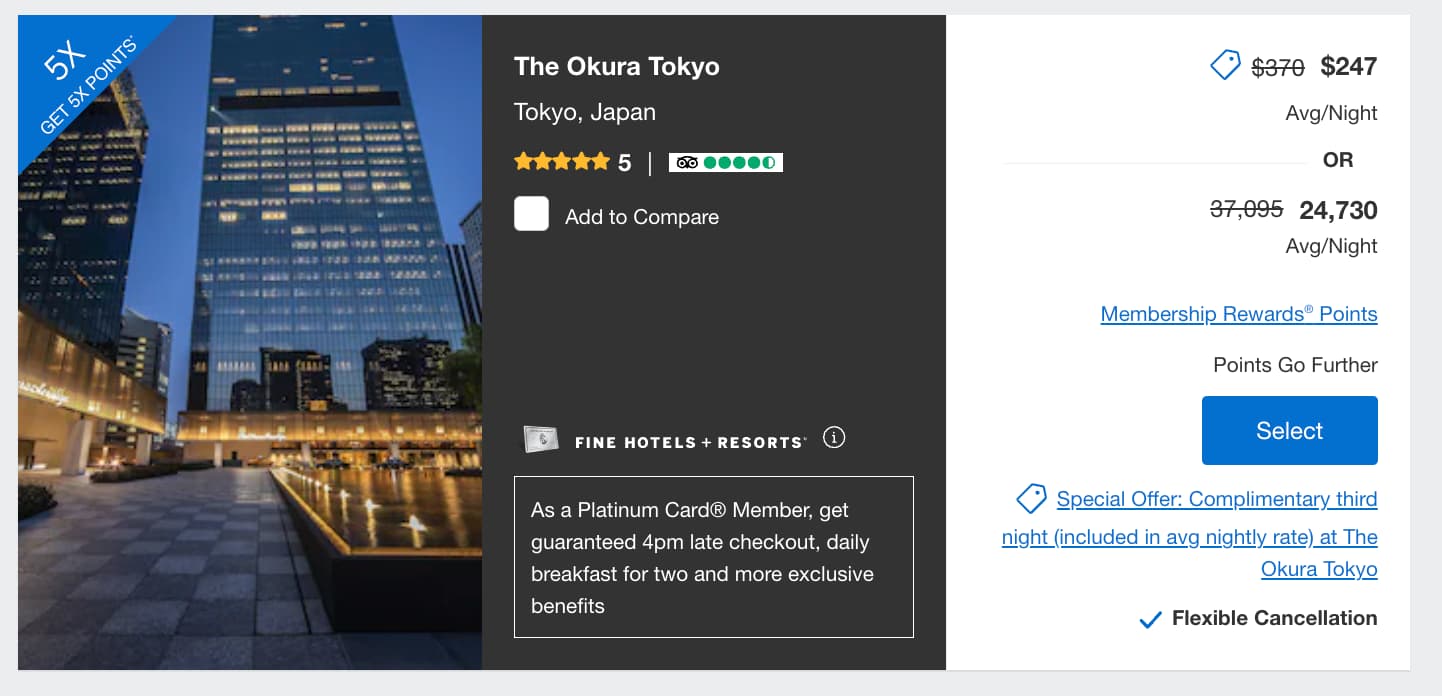Click the Platinum Card icon
The image size is (1442, 696).
(x=541, y=440)
